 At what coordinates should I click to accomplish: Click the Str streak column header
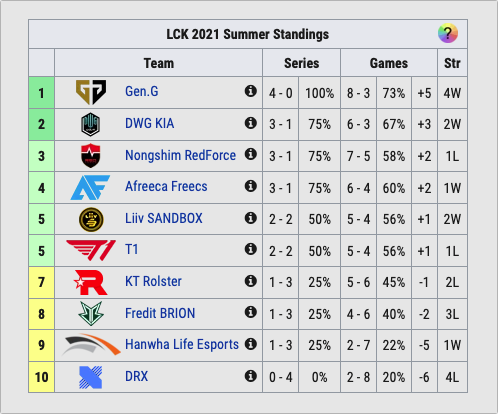[452, 63]
